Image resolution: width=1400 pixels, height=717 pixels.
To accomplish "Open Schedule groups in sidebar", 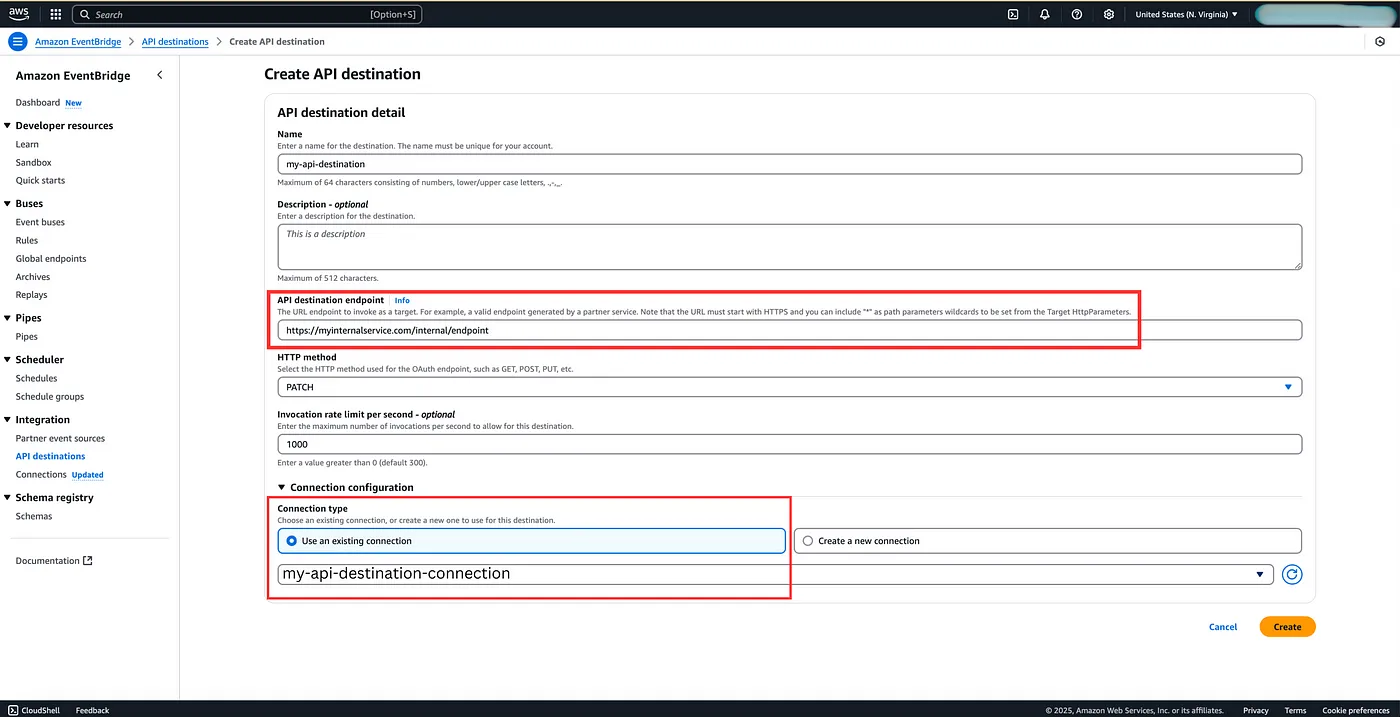I will (50, 397).
